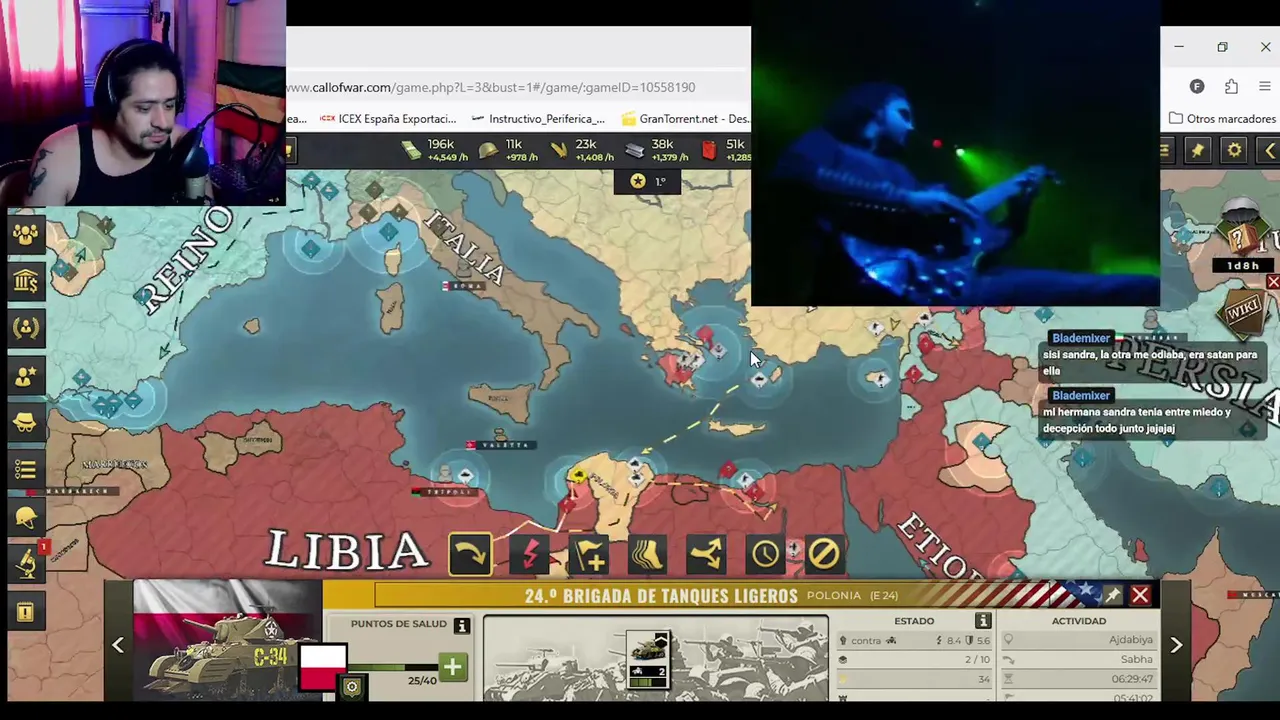The image size is (1280, 720).
Task: Pin the unit info panel
Action: 1112,595
